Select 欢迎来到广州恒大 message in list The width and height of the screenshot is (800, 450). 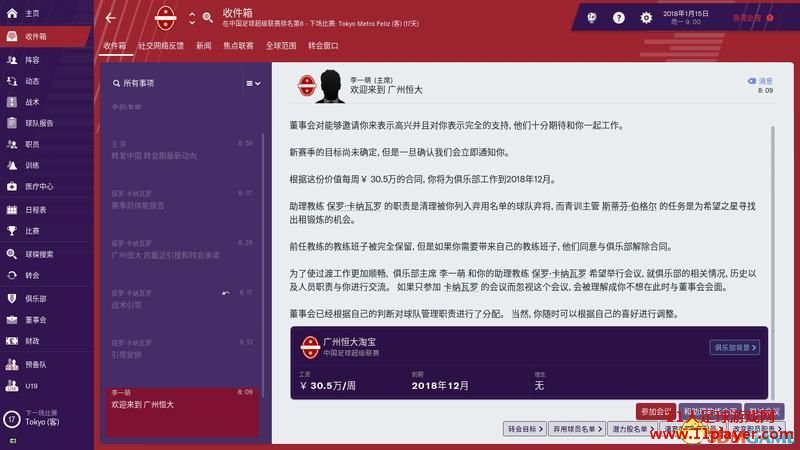(182, 412)
